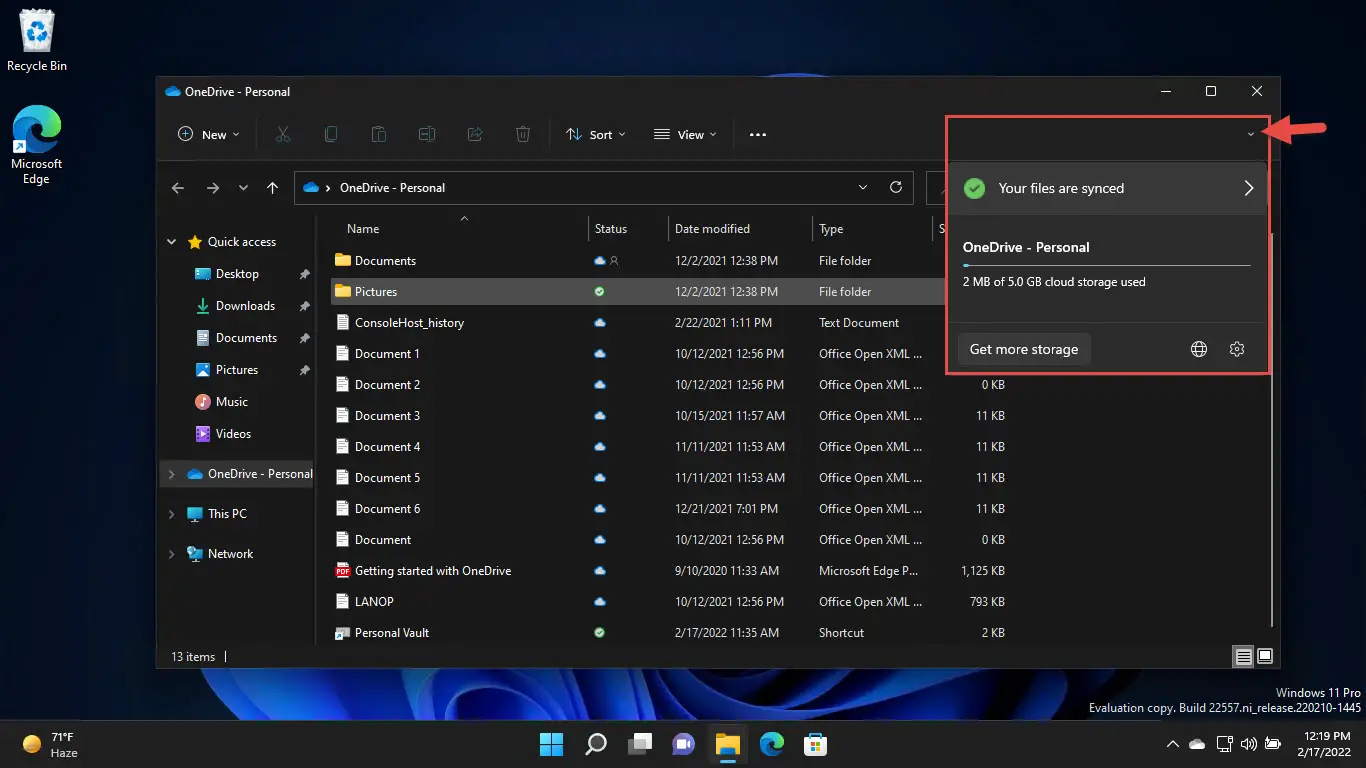Image resolution: width=1366 pixels, height=768 pixels.
Task: Open OneDrive online via globe icon
Action: [x=1199, y=349]
